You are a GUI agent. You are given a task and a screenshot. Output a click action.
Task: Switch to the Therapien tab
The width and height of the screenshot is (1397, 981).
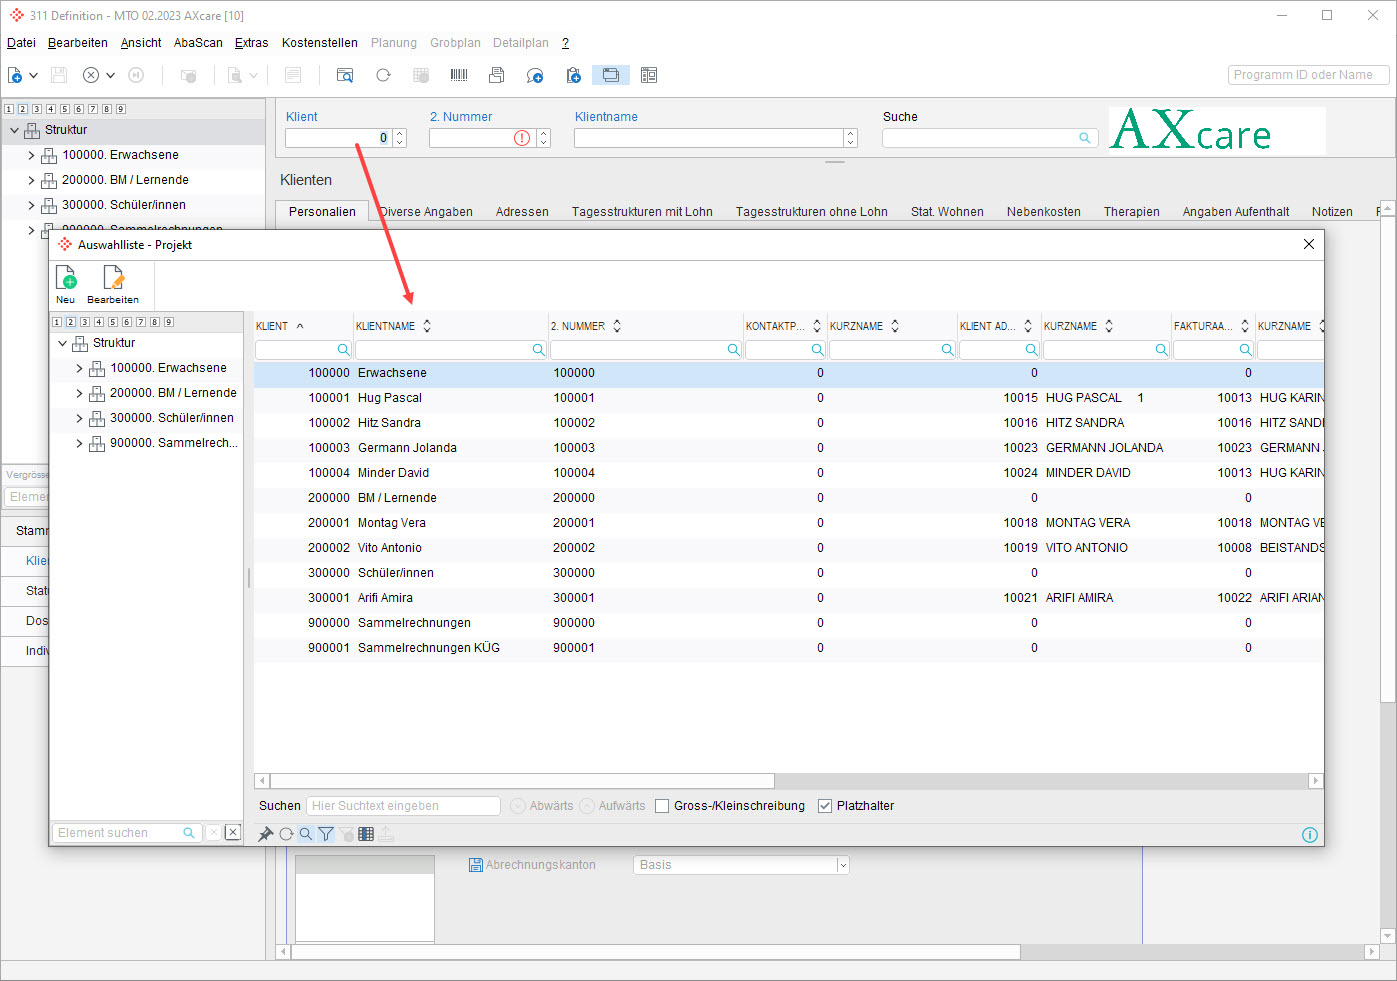click(x=1132, y=212)
